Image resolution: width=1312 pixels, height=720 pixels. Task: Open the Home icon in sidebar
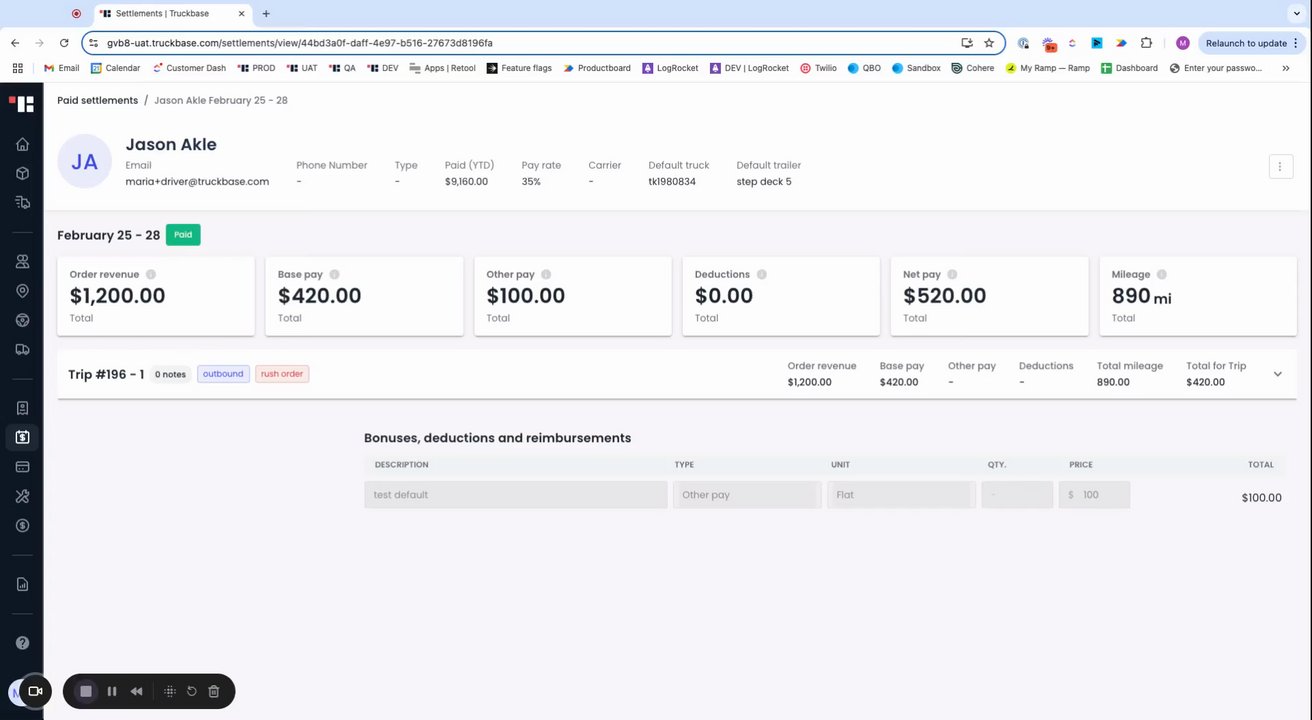(22, 144)
